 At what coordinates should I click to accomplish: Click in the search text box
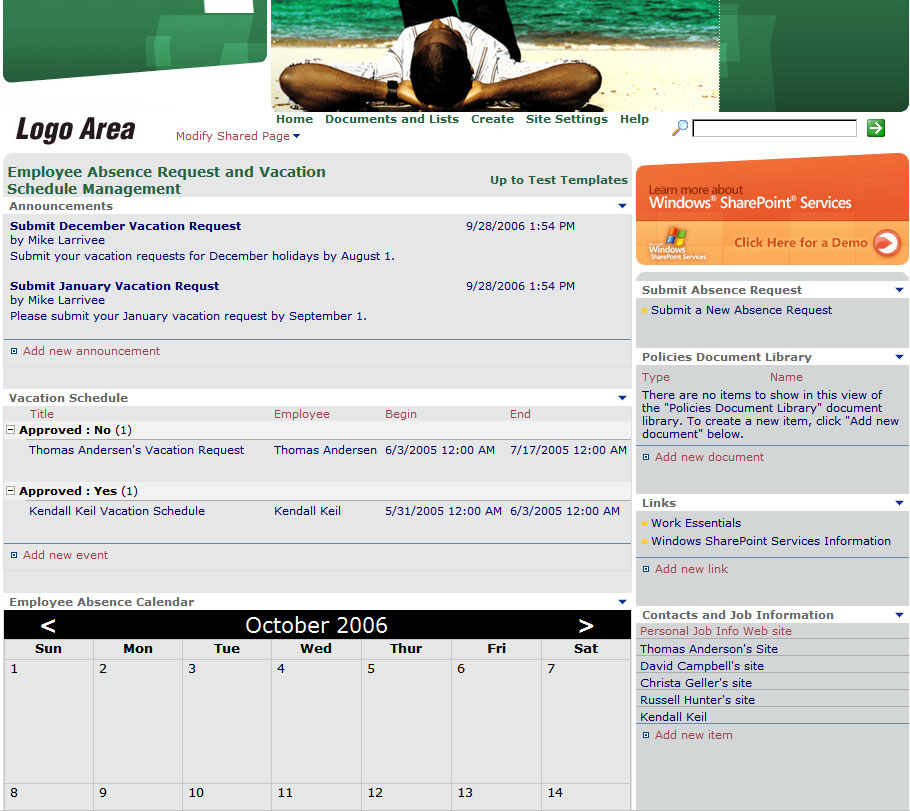pyautogui.click(x=774, y=128)
